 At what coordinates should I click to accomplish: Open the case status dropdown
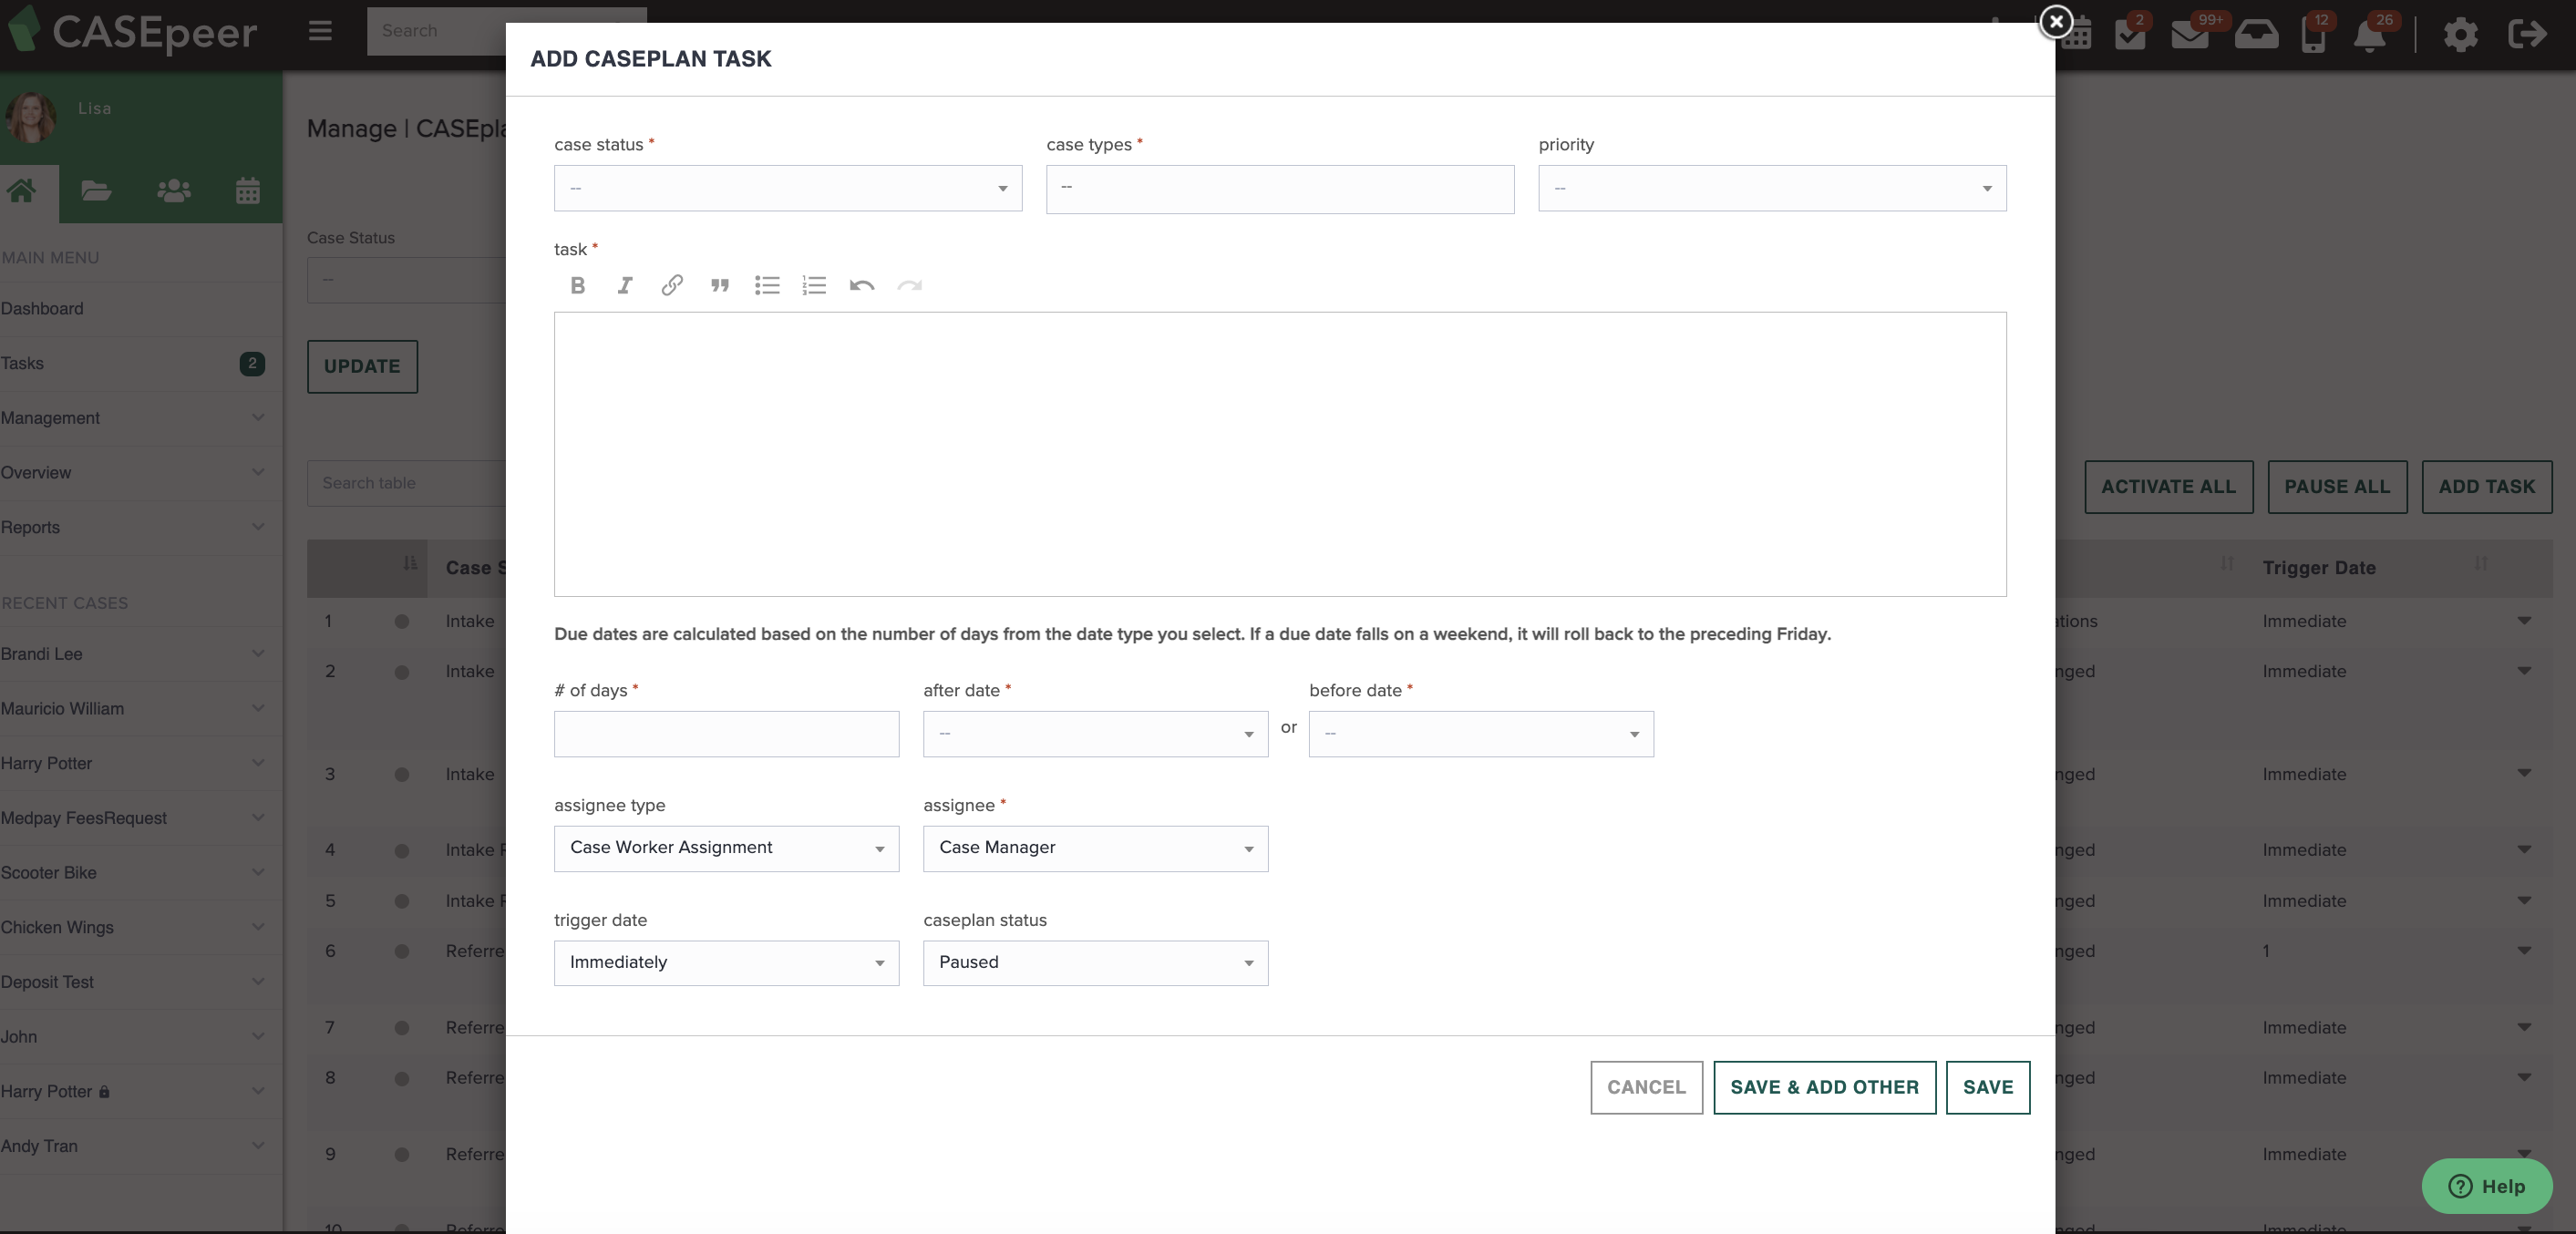point(786,188)
